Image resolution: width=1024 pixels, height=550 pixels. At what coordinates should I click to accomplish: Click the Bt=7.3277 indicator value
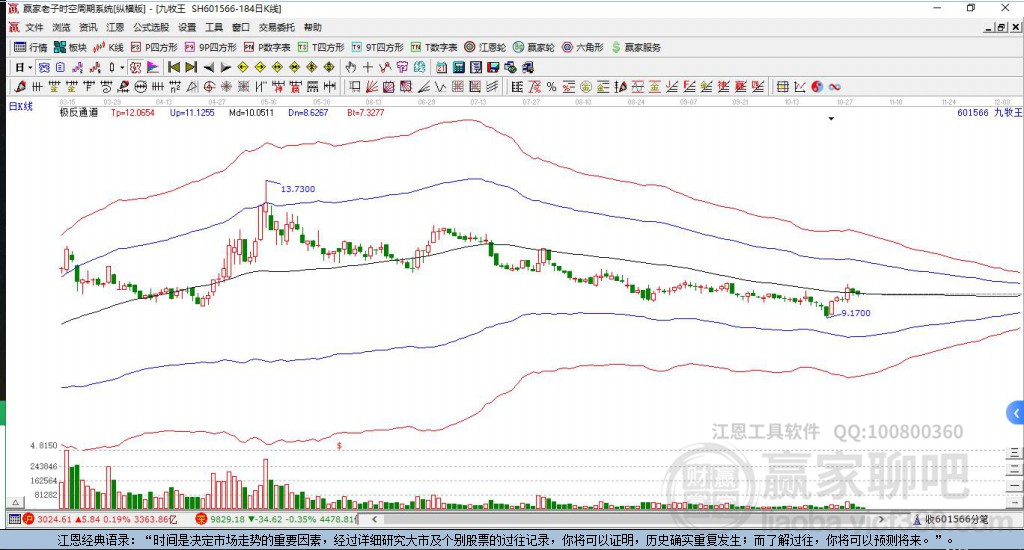[x=366, y=112]
